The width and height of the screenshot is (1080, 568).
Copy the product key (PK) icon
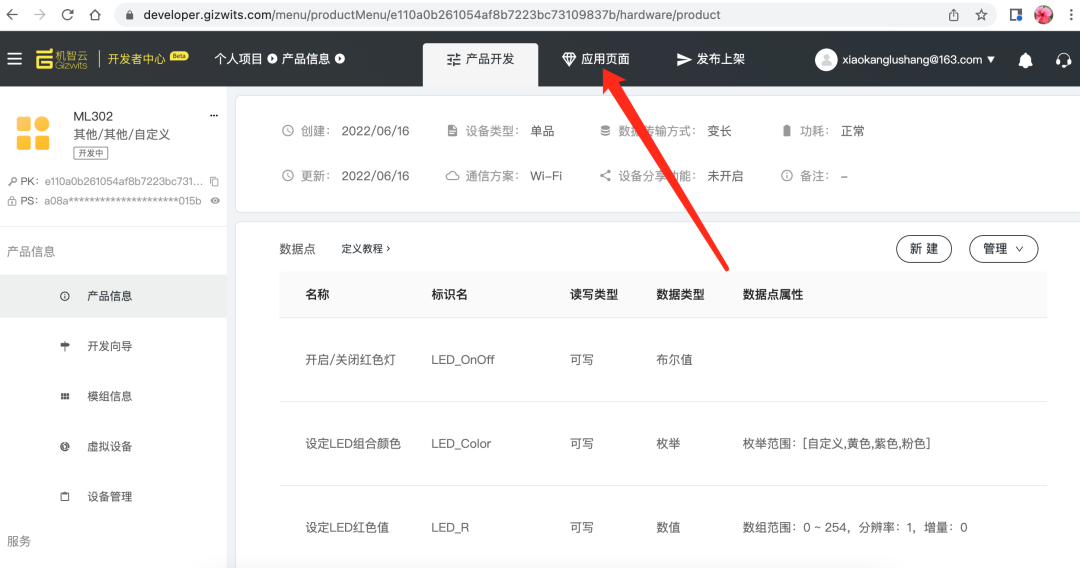pos(214,182)
